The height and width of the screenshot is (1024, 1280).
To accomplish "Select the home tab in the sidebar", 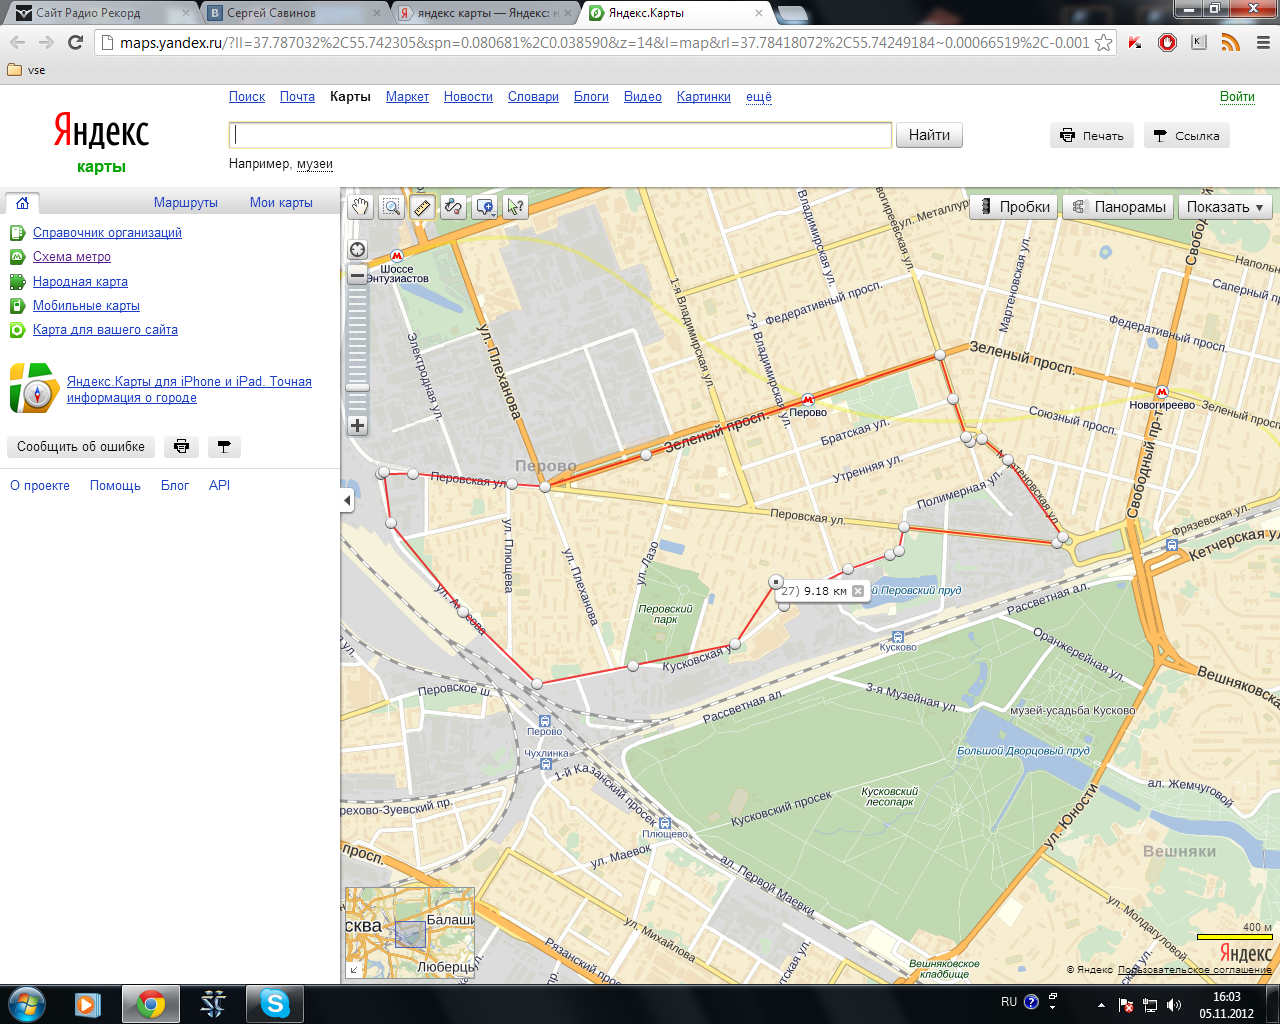I will (22, 202).
